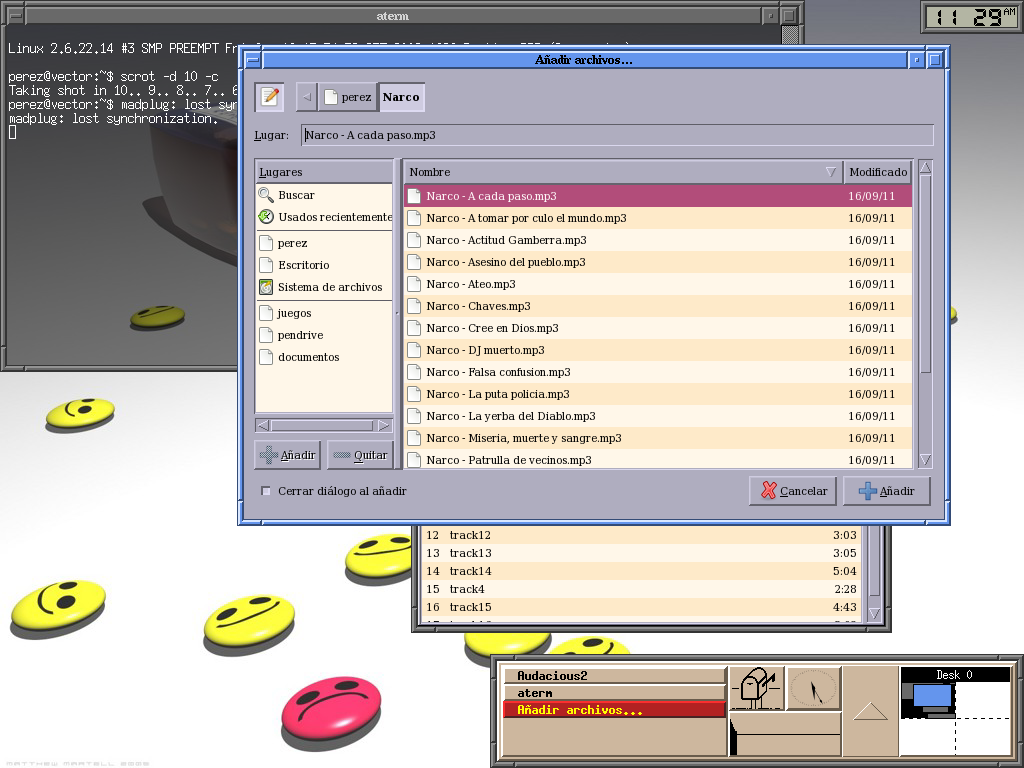Switch to Audacious2 in the window list
1024x768 pixels.
click(x=615, y=676)
